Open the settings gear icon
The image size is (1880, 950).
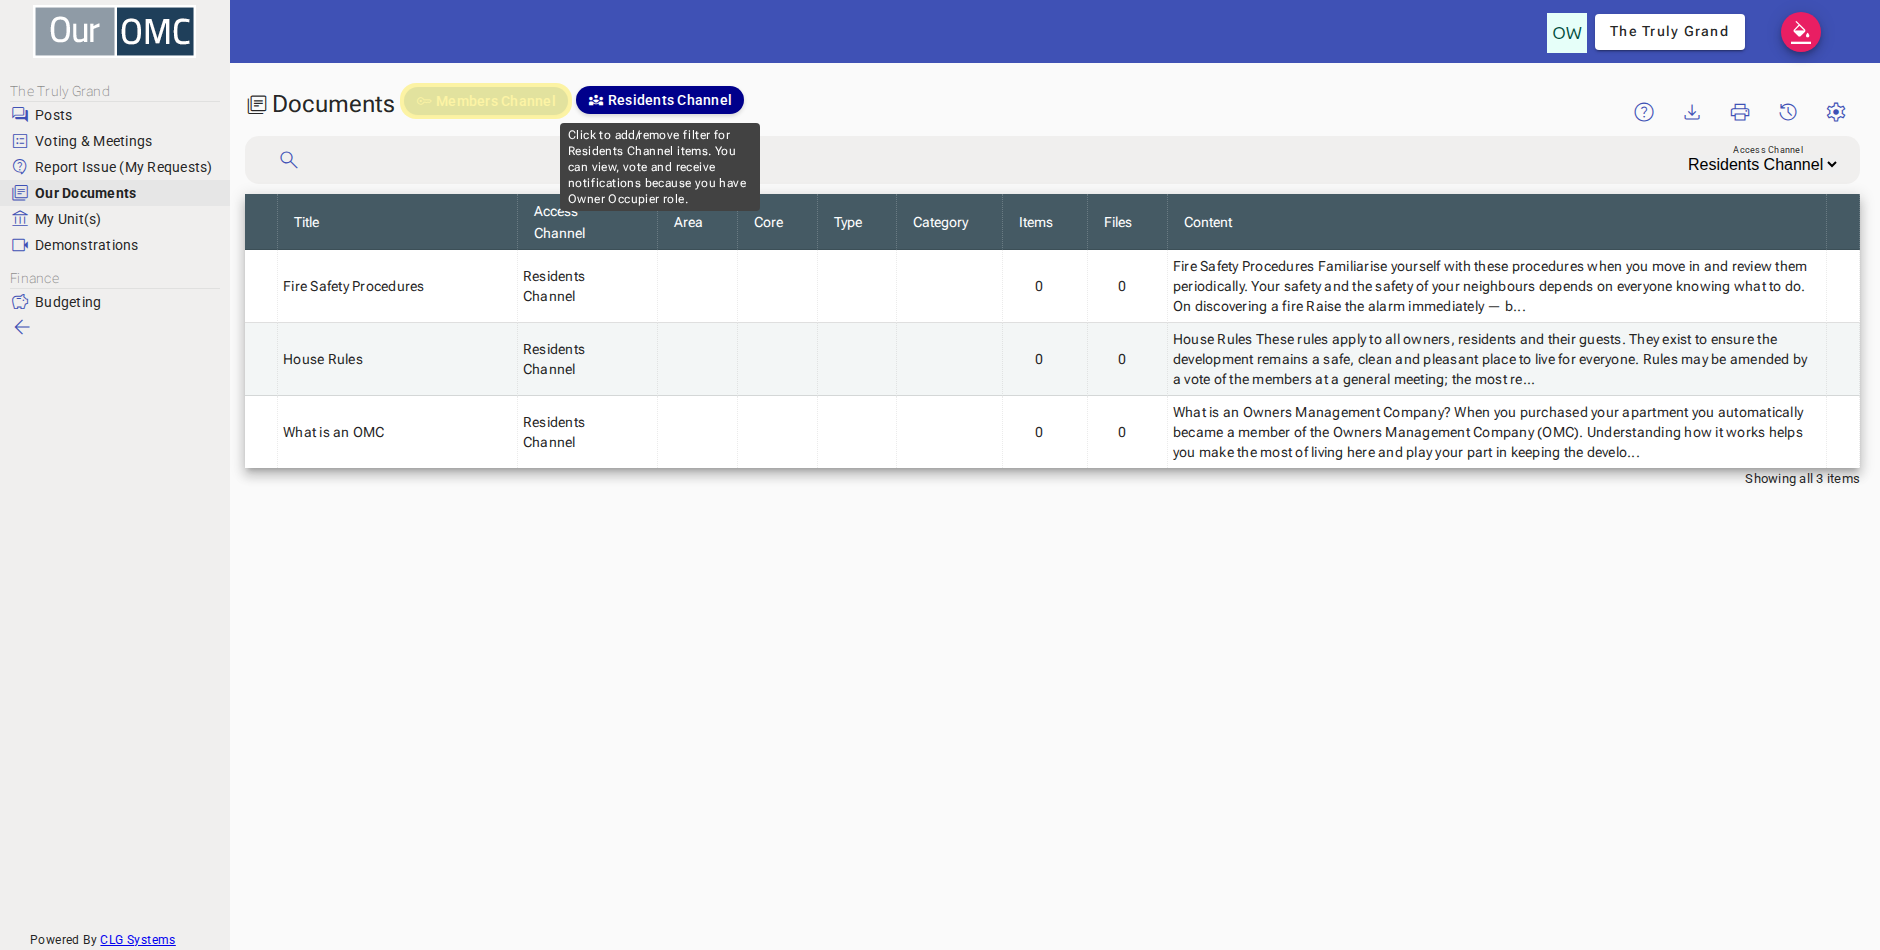click(x=1836, y=112)
